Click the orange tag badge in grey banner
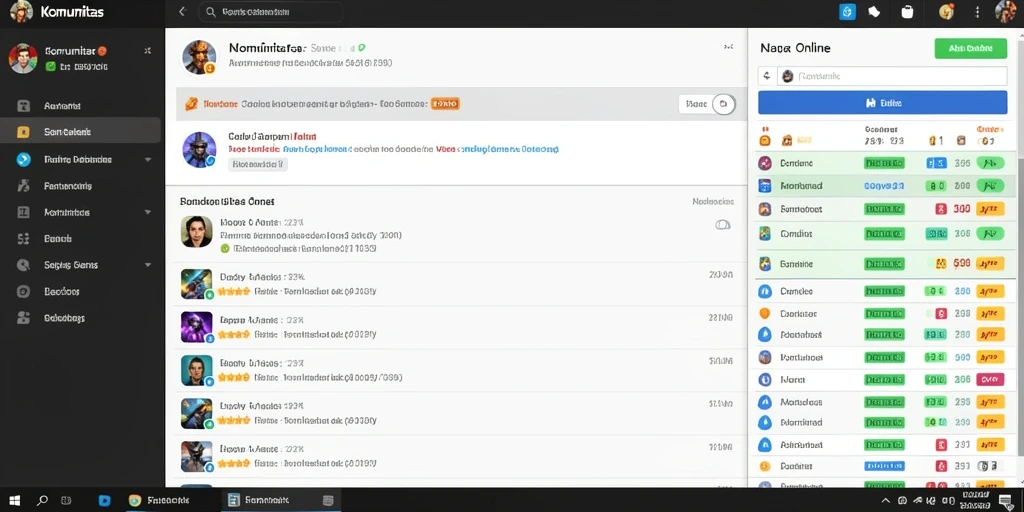 tap(445, 103)
